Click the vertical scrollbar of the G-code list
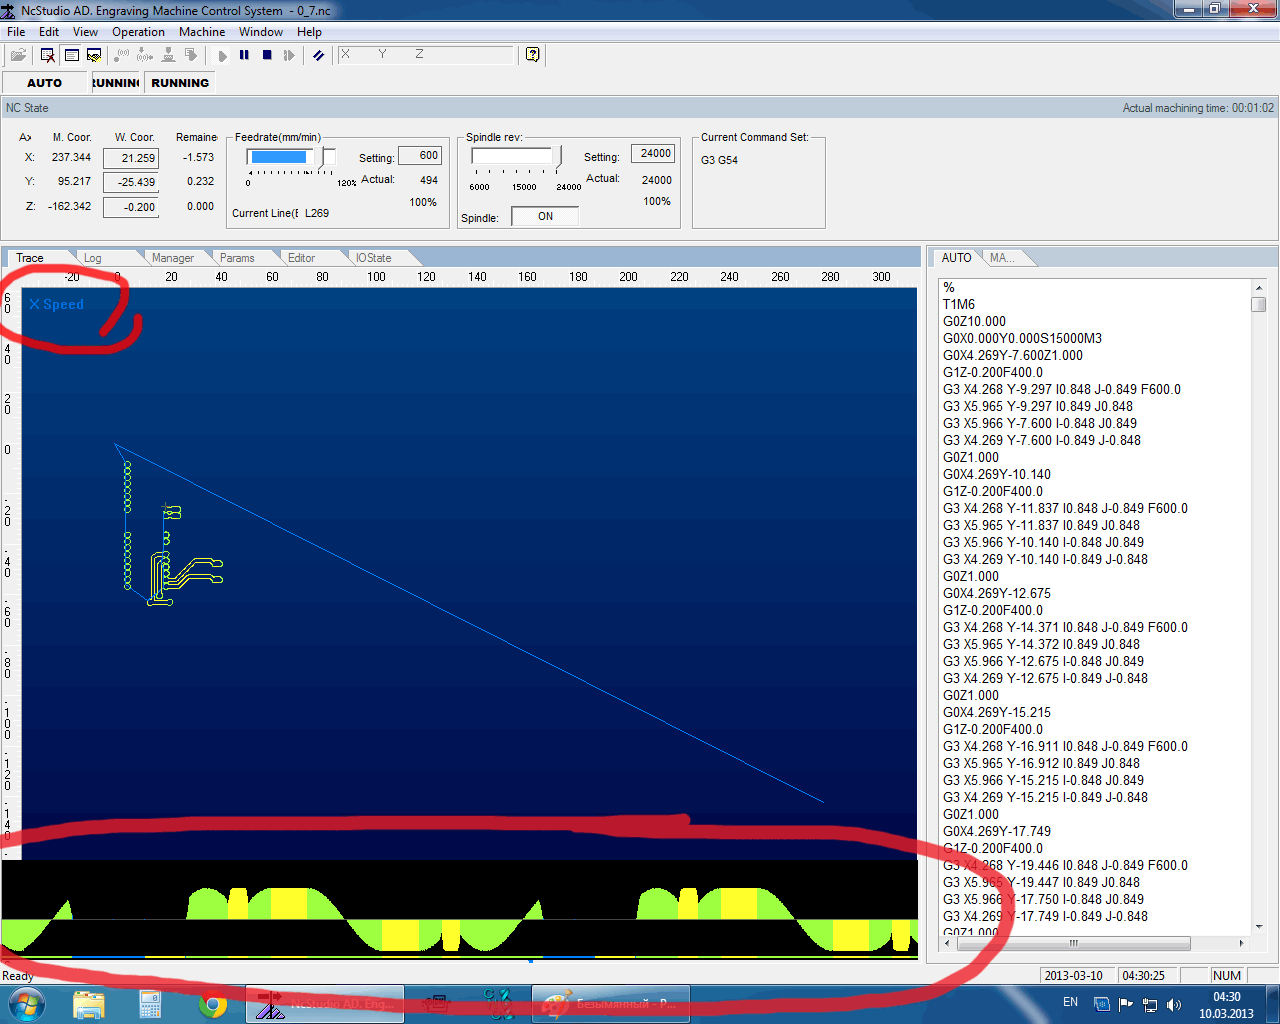The width and height of the screenshot is (1280, 1024). click(1259, 608)
